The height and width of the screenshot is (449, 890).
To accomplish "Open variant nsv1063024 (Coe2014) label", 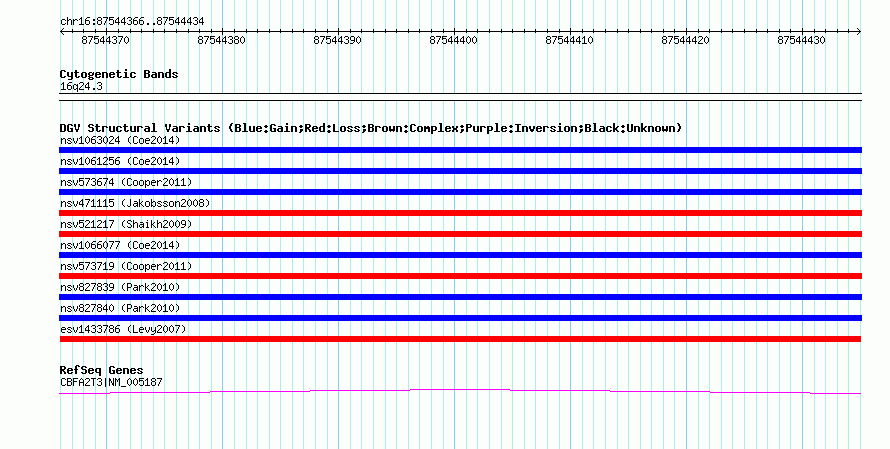I will [120, 140].
